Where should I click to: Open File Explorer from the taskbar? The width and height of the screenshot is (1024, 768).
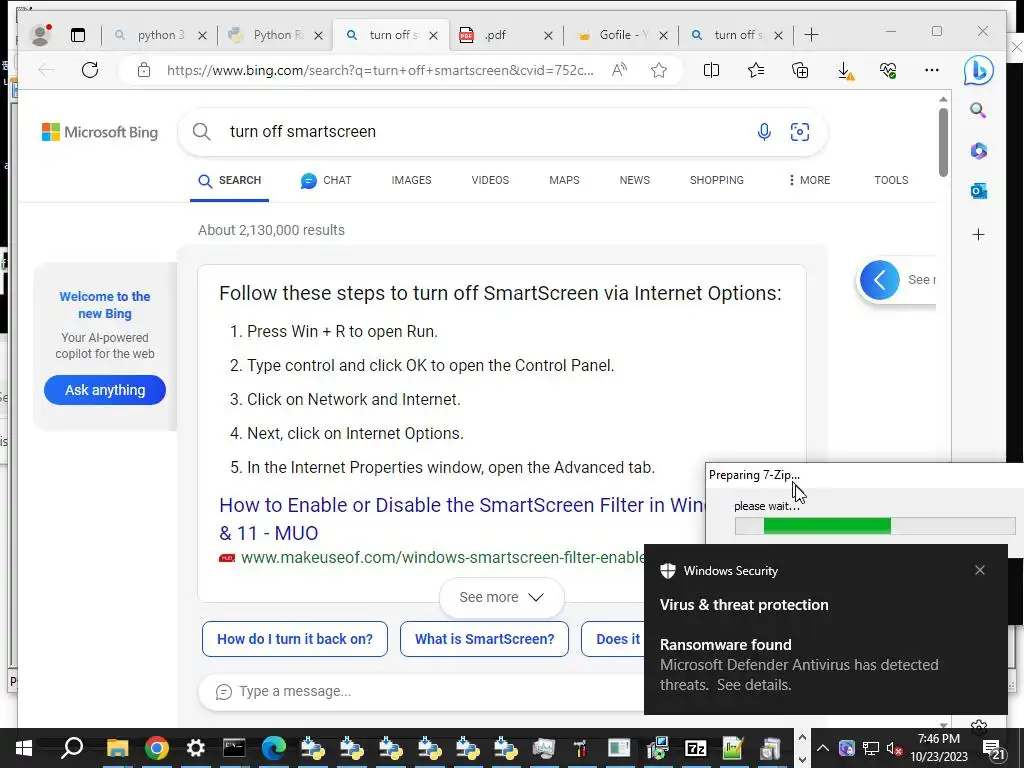(x=118, y=748)
